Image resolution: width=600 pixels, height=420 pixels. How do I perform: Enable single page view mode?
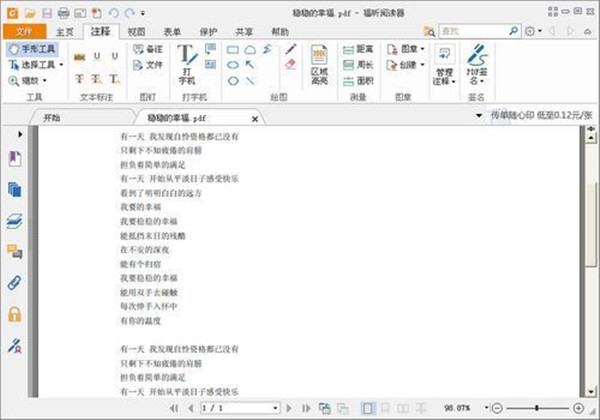click(368, 409)
